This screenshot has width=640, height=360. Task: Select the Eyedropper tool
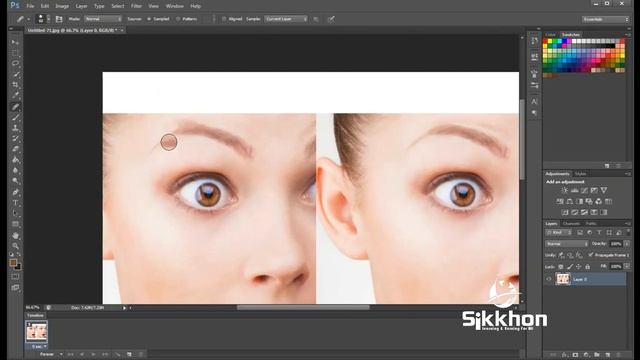click(15, 96)
